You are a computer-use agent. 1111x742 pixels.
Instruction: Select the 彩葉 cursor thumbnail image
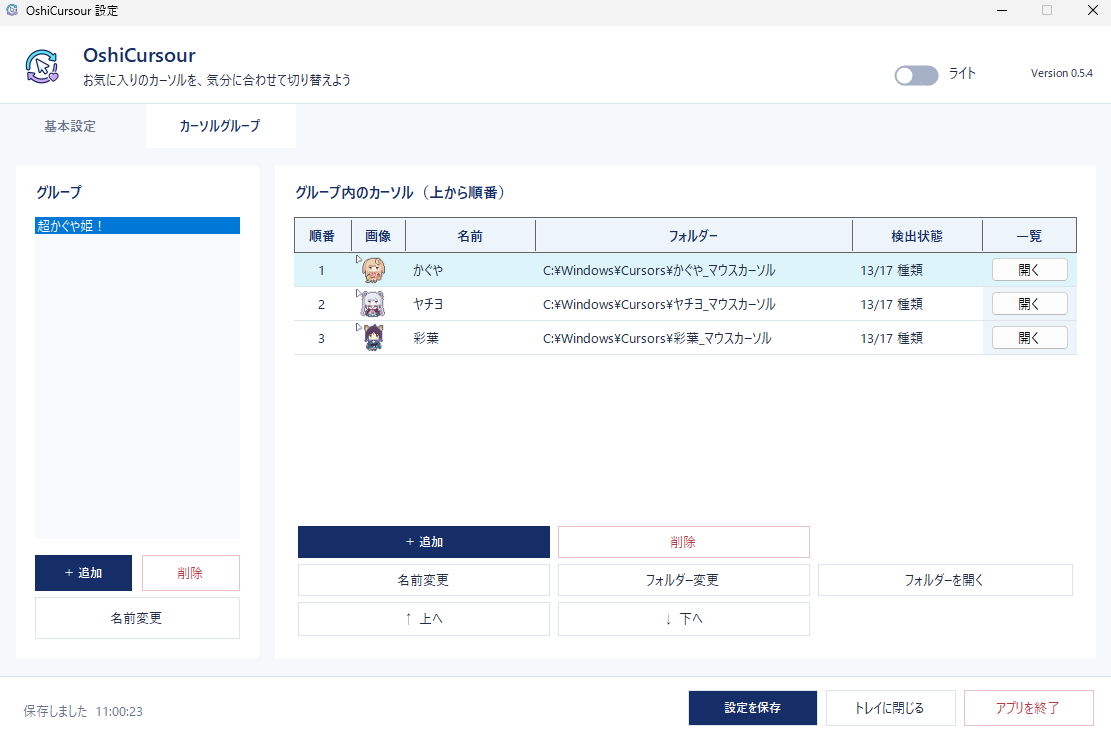tap(373, 338)
